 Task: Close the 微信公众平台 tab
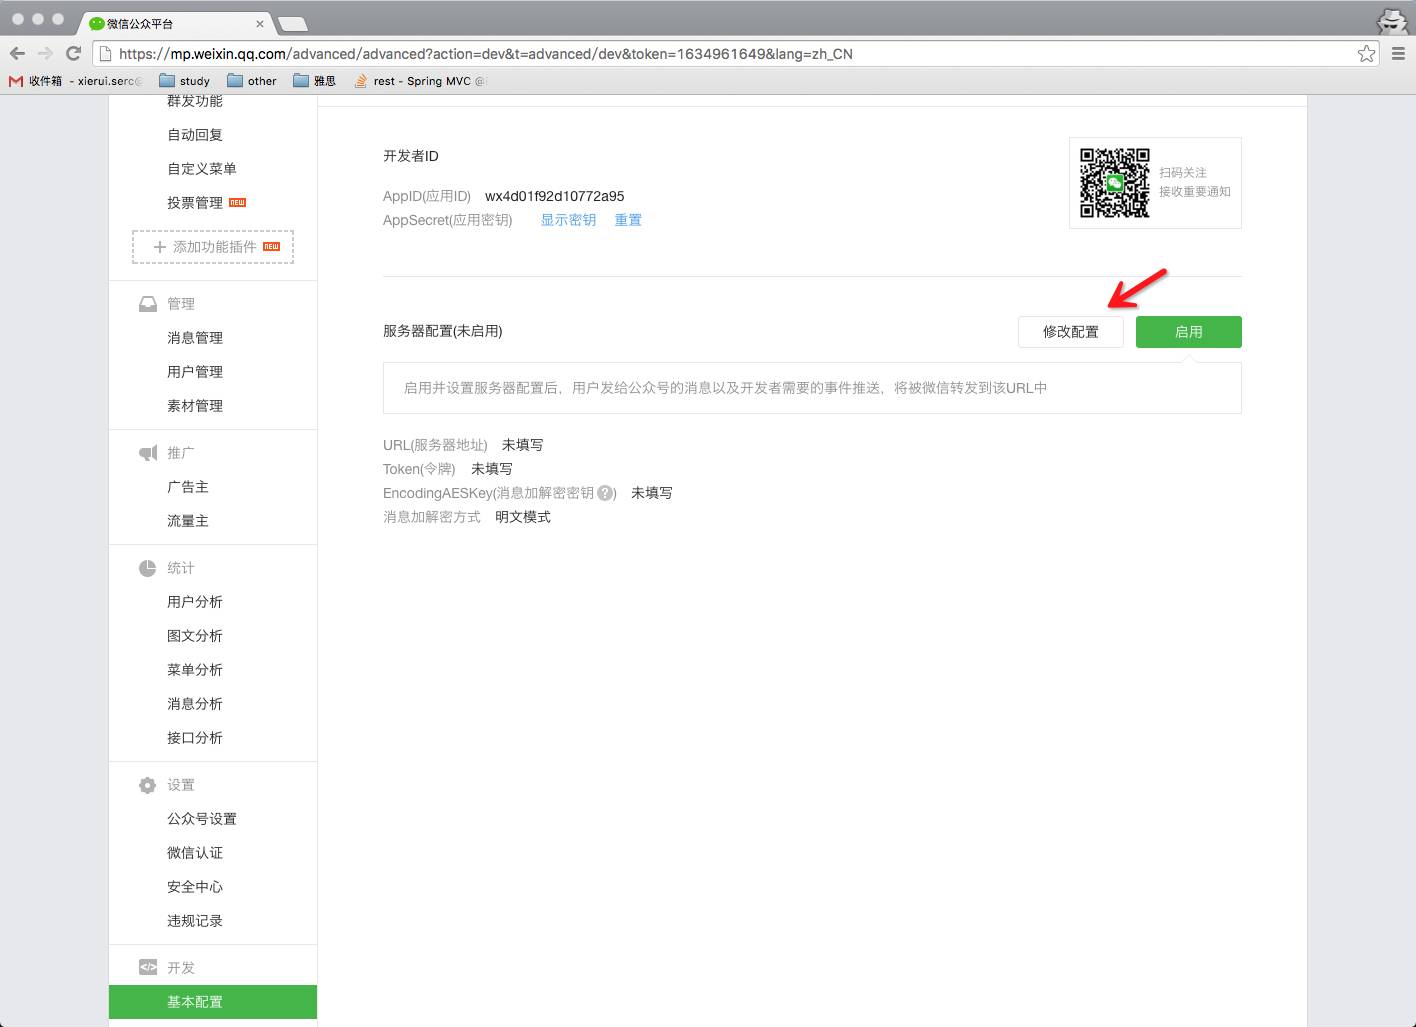coord(260,23)
